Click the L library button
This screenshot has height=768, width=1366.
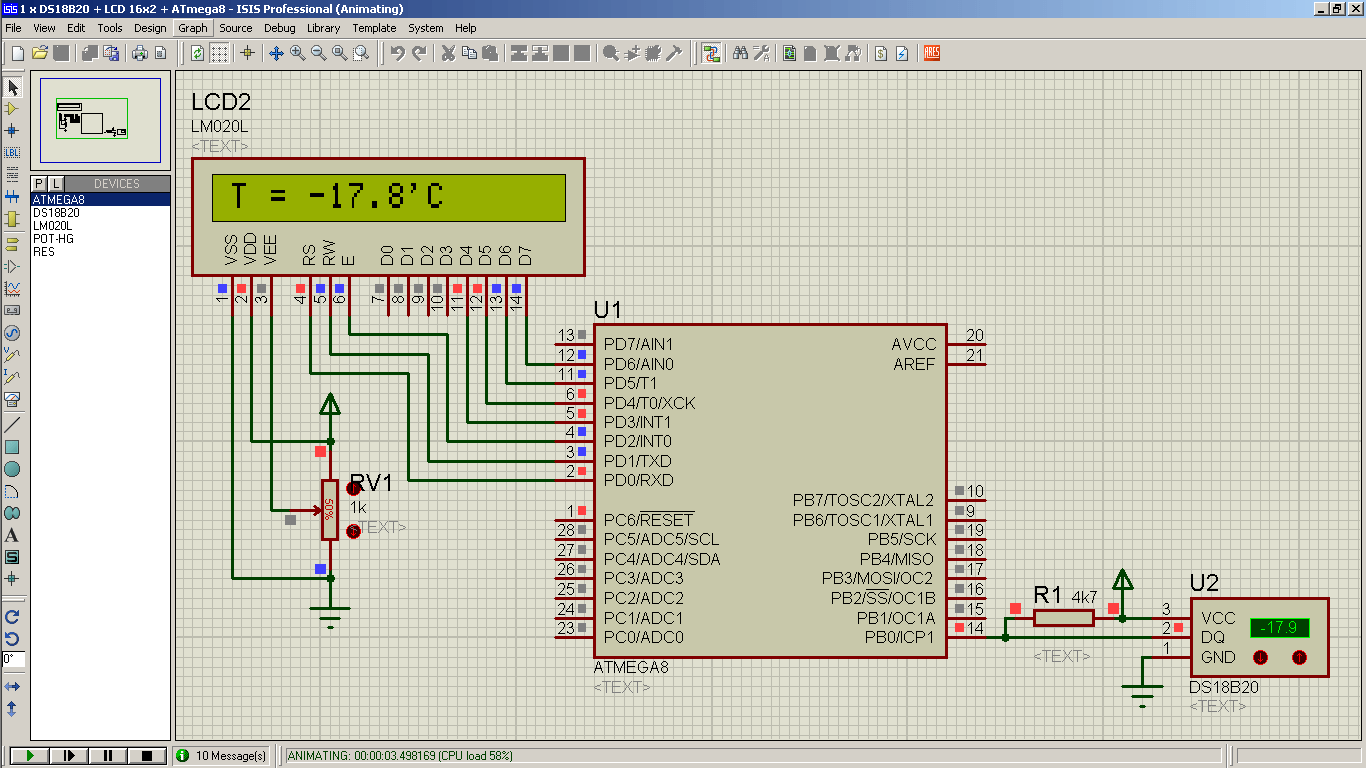(56, 183)
